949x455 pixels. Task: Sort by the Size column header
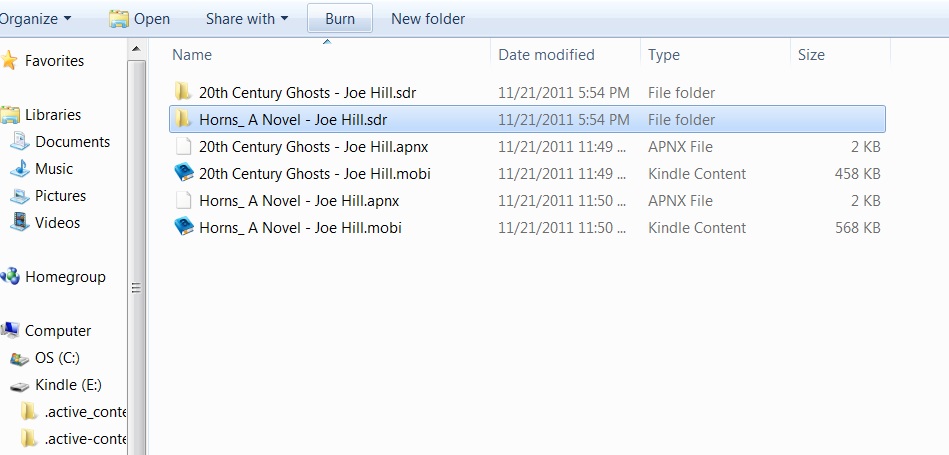click(x=811, y=55)
